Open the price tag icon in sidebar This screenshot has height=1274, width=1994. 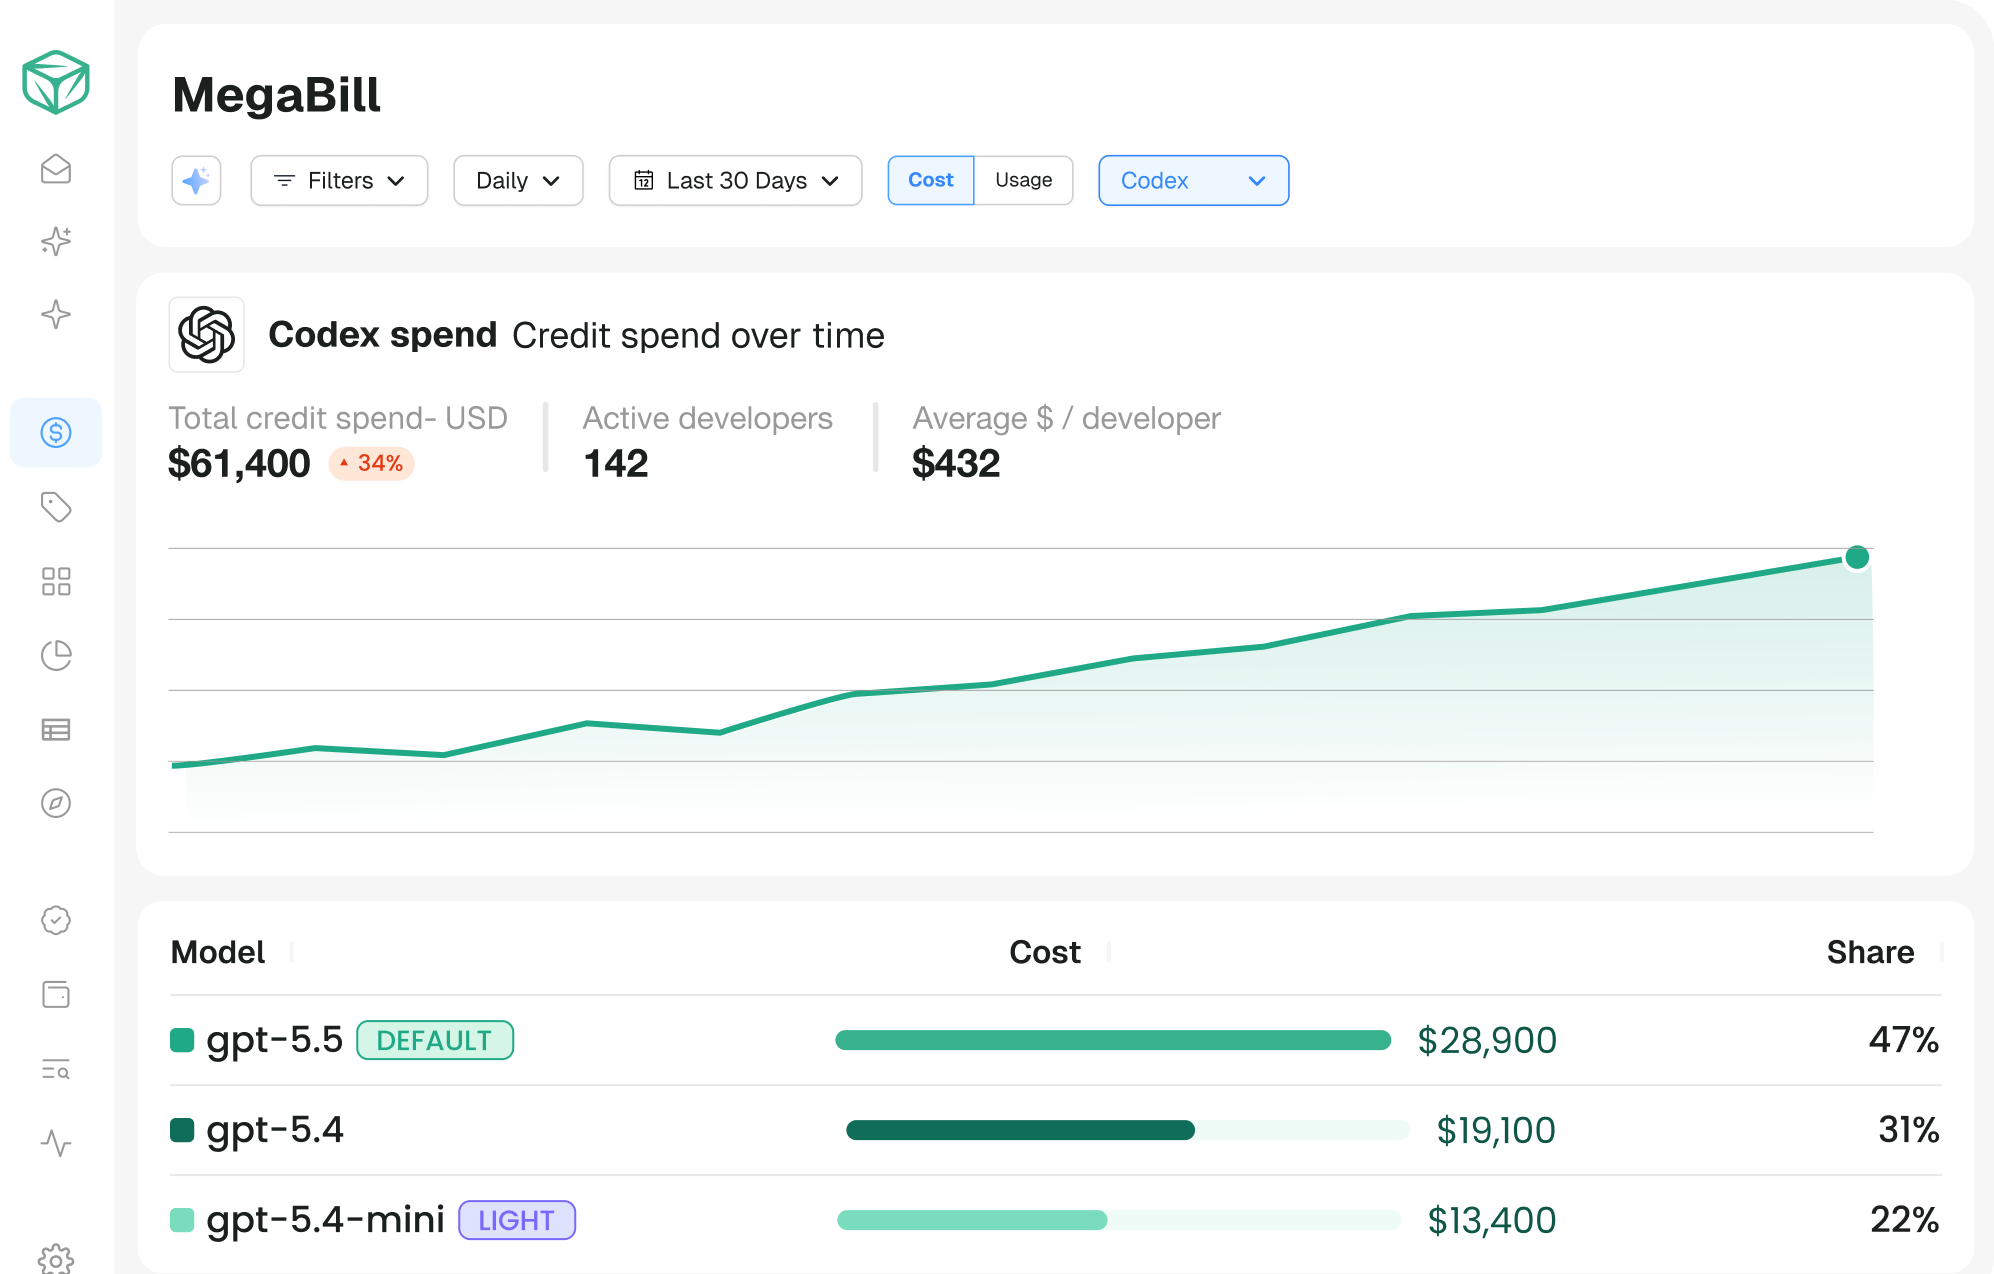click(56, 507)
